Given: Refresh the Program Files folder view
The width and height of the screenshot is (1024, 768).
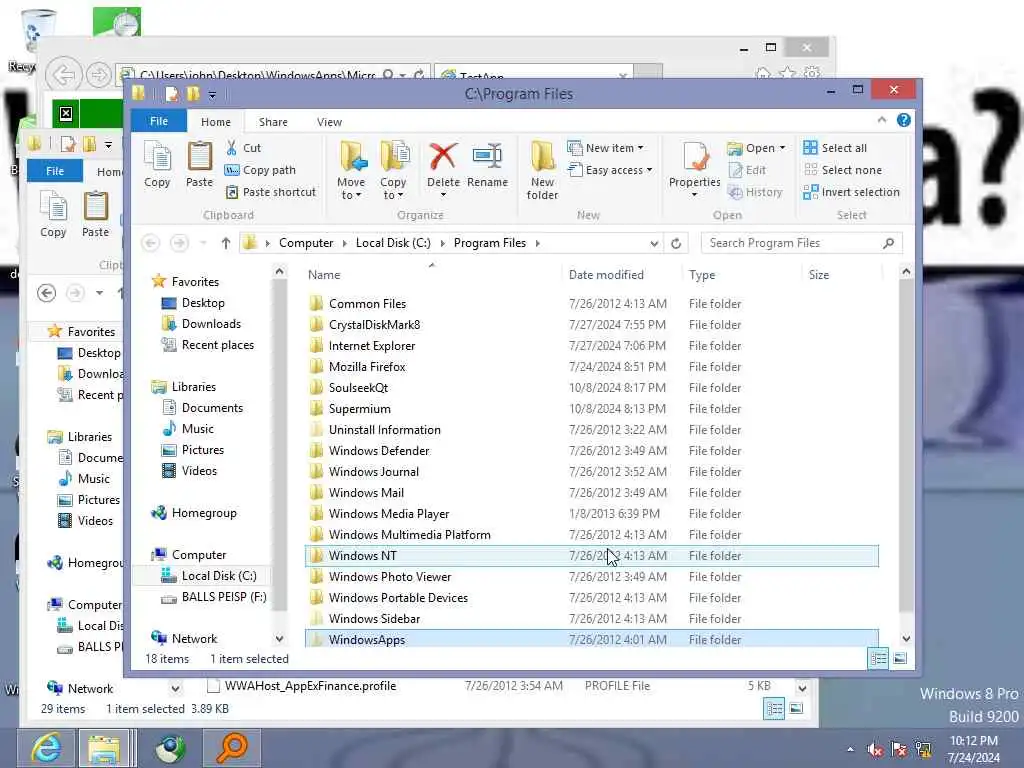Looking at the screenshot, I should pyautogui.click(x=676, y=244).
